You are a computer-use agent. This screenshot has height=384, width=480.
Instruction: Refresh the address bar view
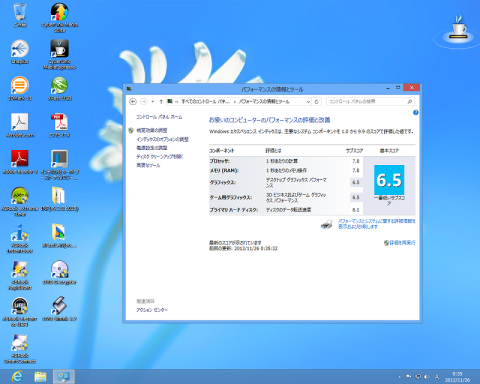[x=317, y=102]
